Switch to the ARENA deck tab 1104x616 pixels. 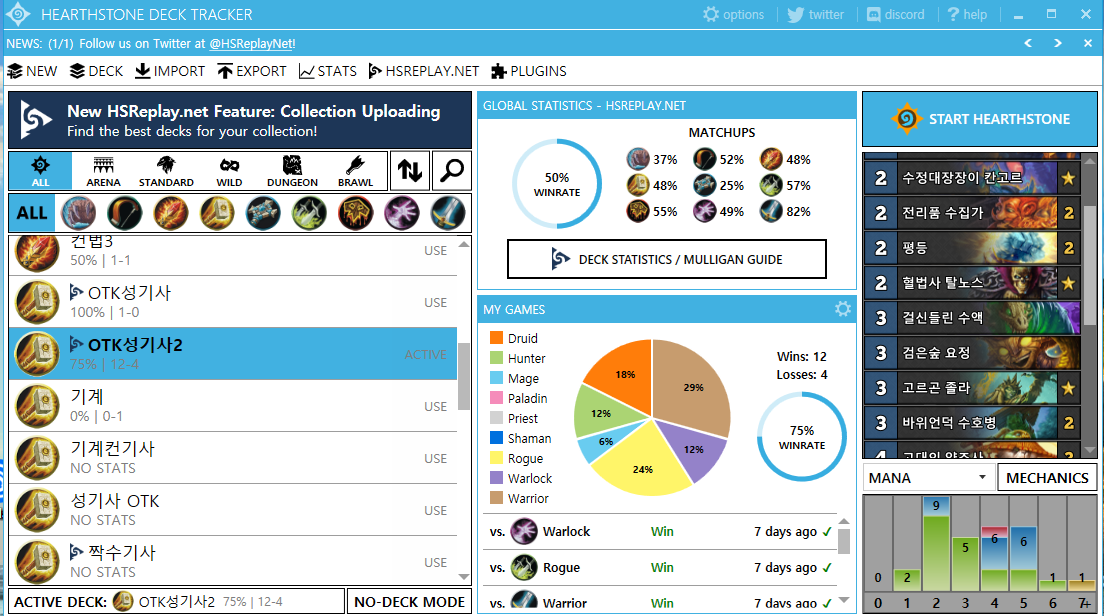104,171
